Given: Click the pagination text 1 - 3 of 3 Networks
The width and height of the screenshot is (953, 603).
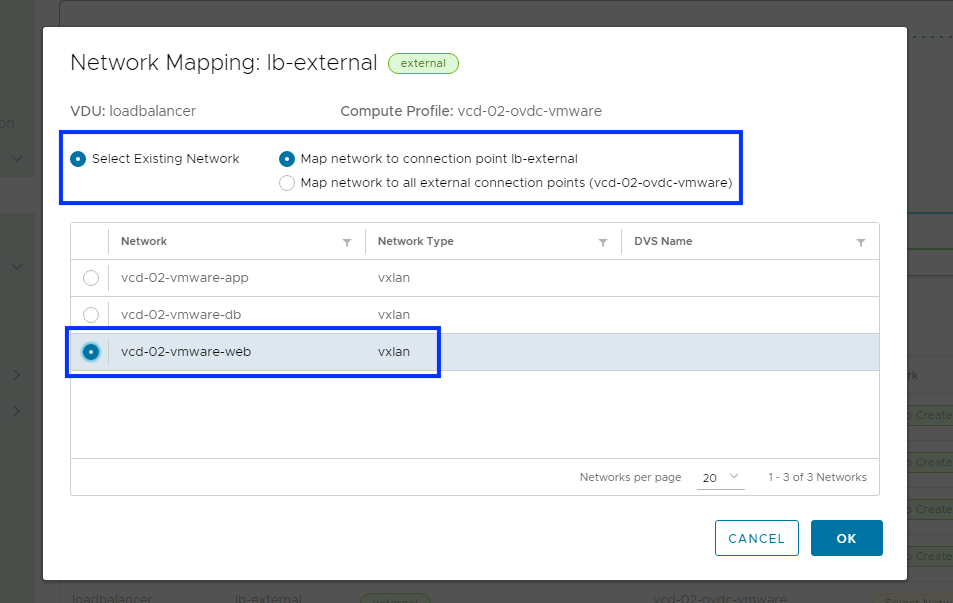Looking at the screenshot, I should point(816,478).
